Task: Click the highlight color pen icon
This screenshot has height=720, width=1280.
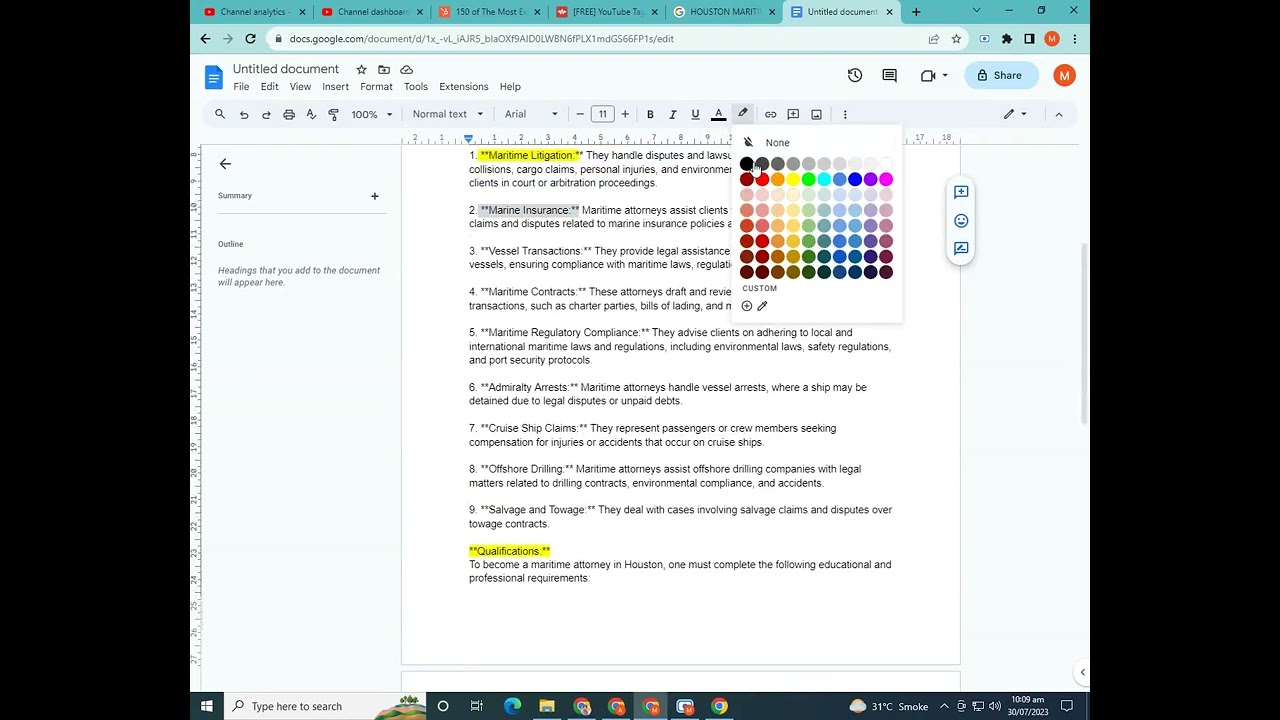Action: 743,114
